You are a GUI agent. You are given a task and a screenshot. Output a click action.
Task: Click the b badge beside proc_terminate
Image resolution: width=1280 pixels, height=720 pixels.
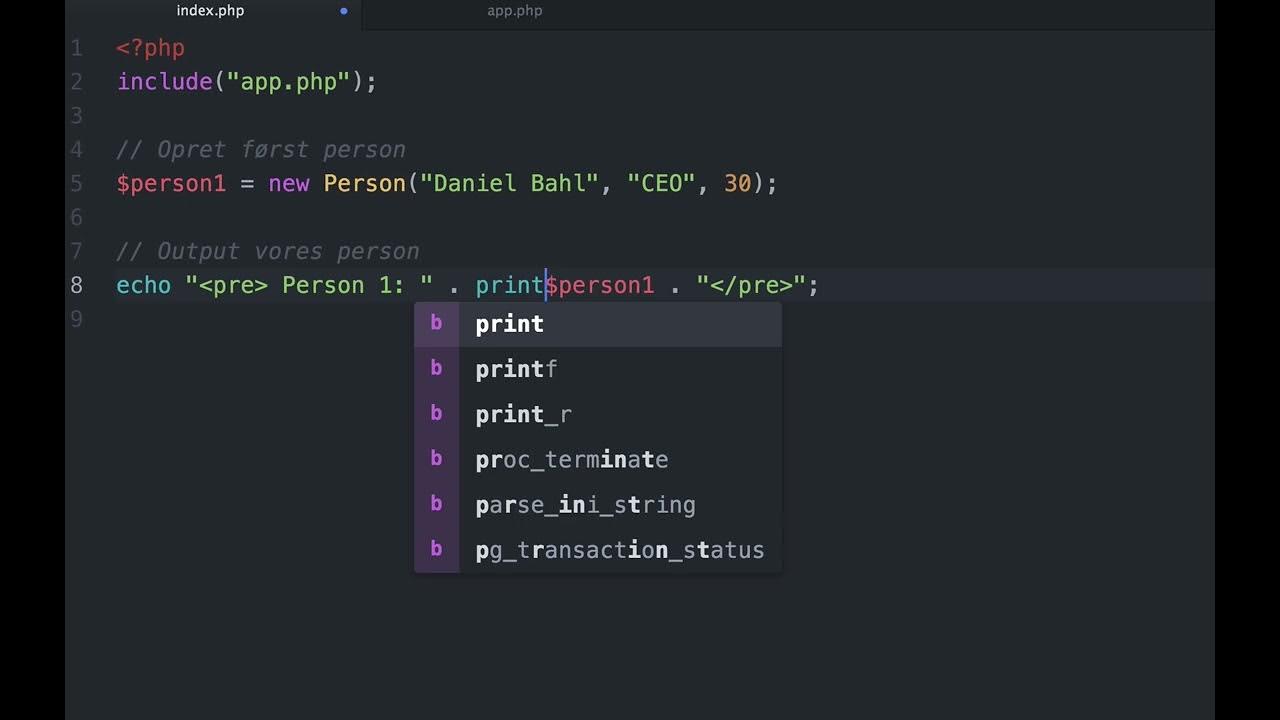click(x=437, y=458)
